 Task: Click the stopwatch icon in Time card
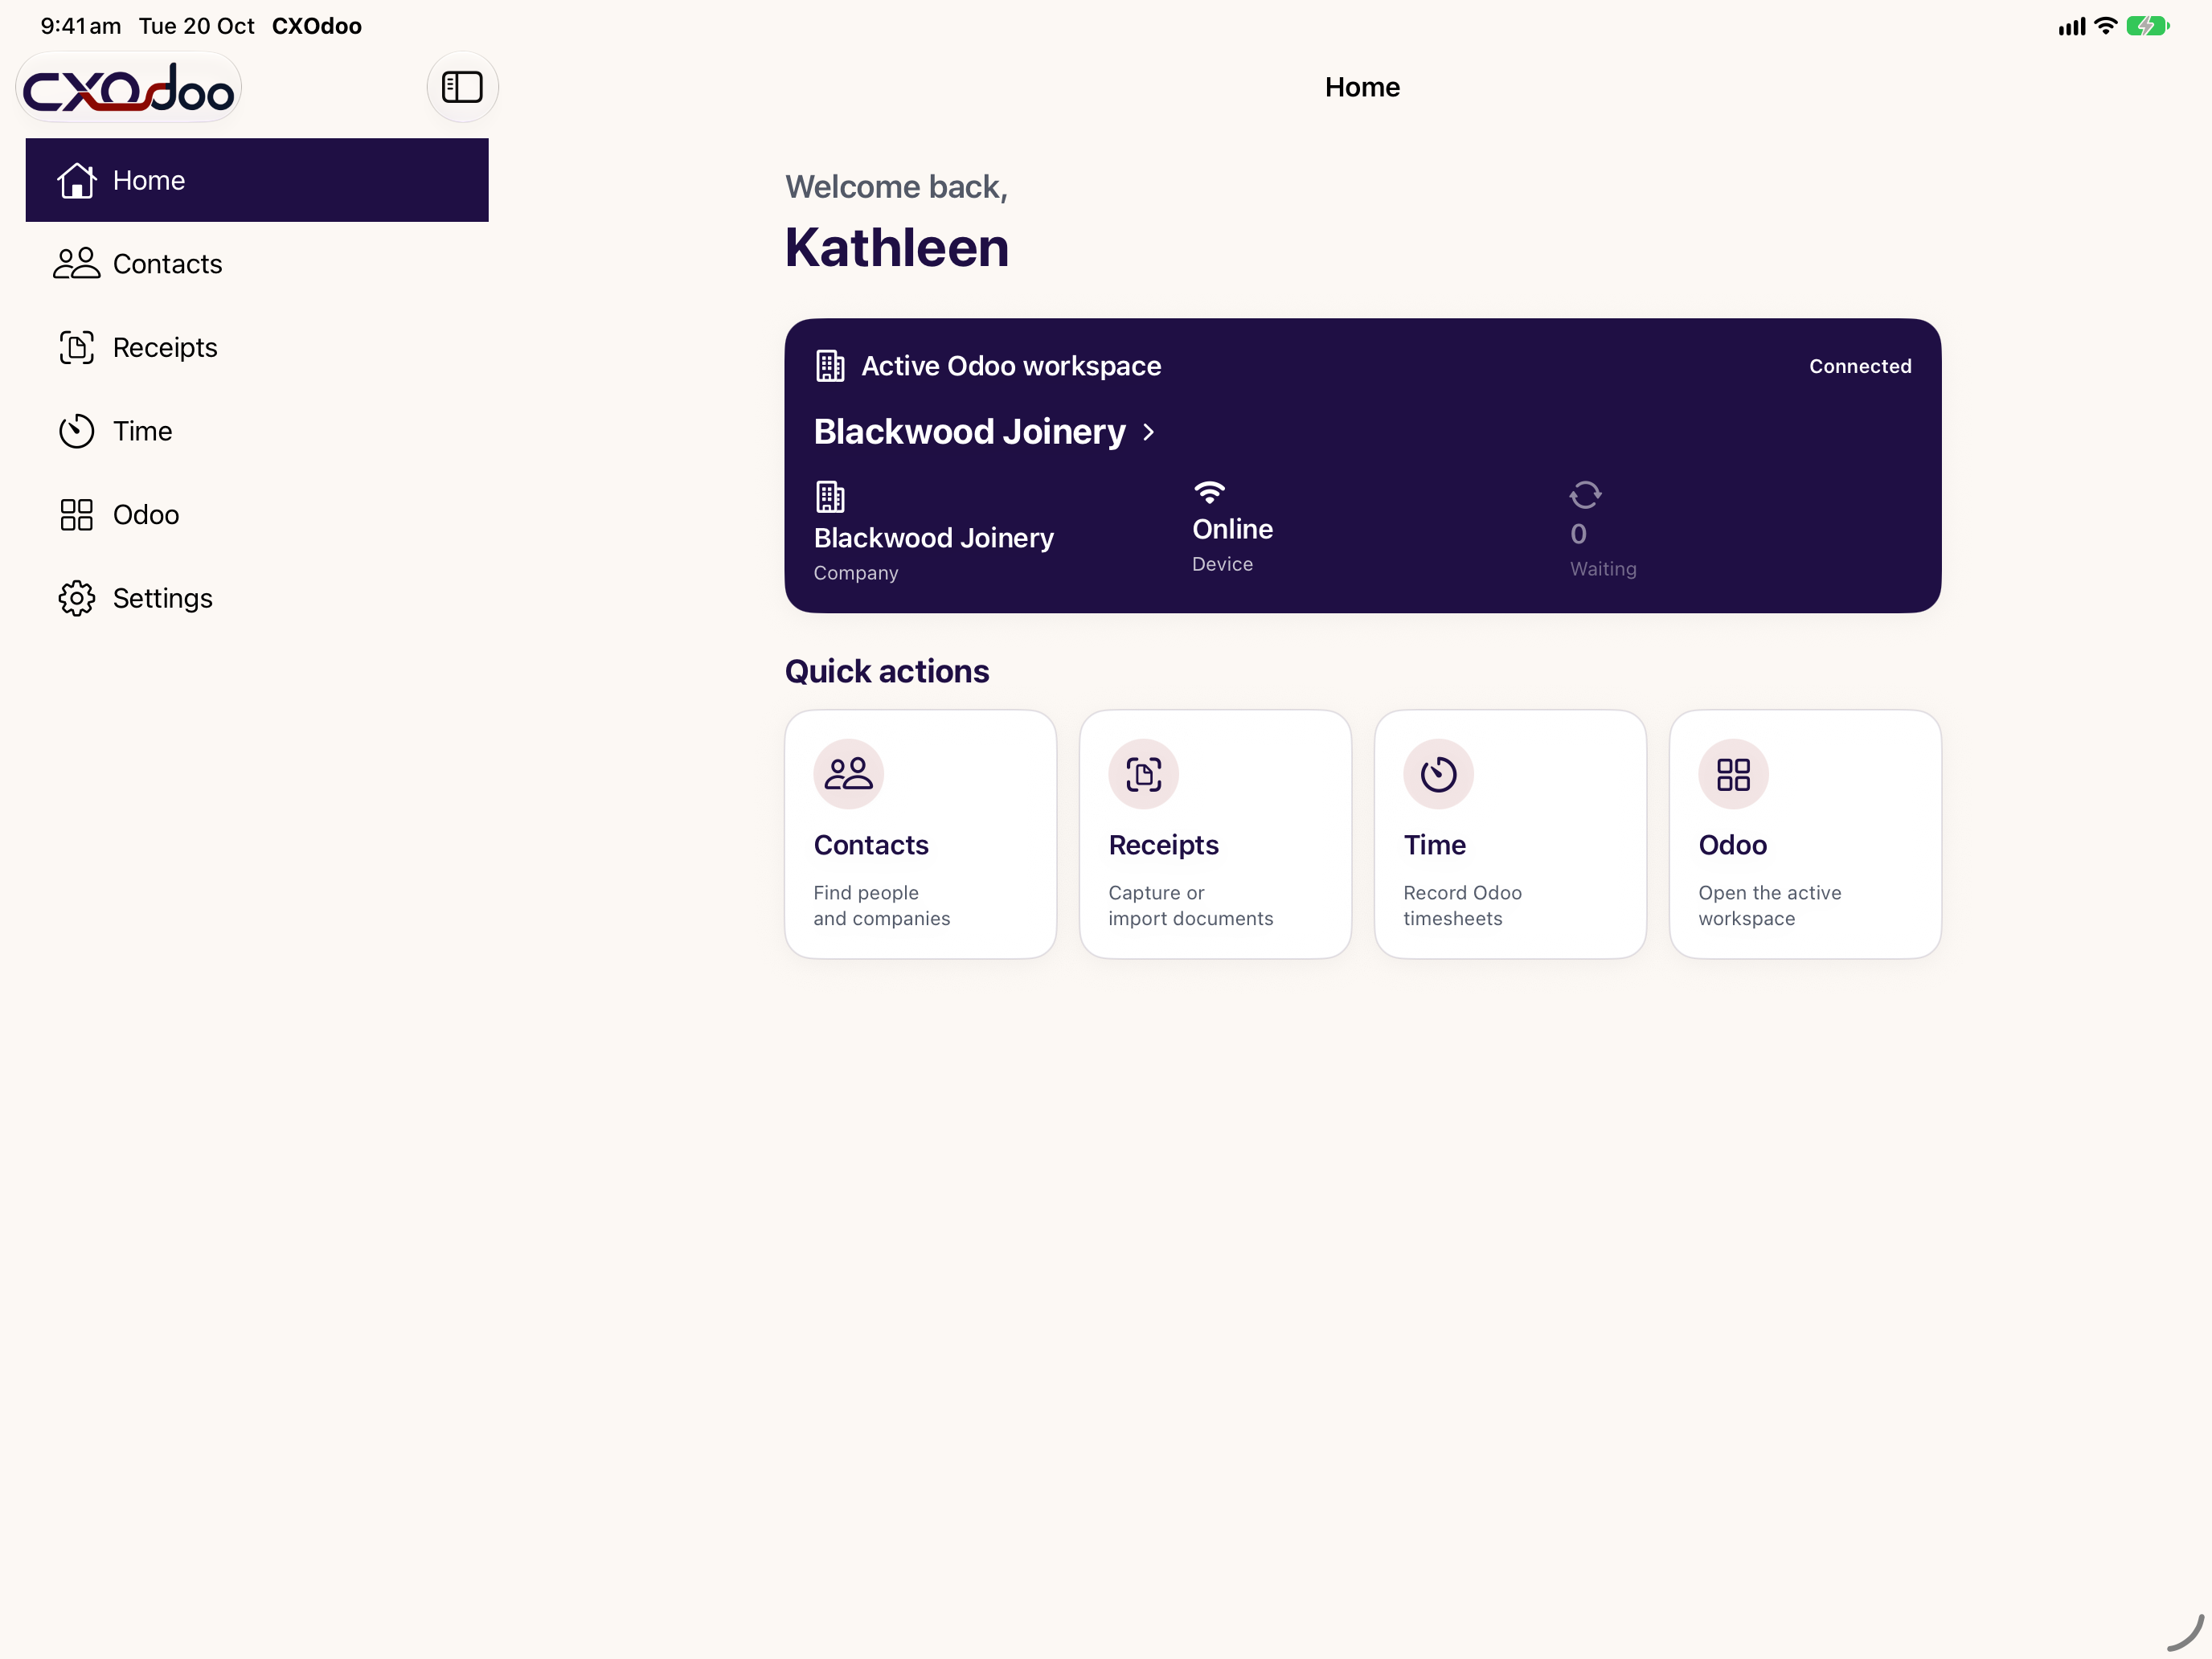[x=1439, y=774]
